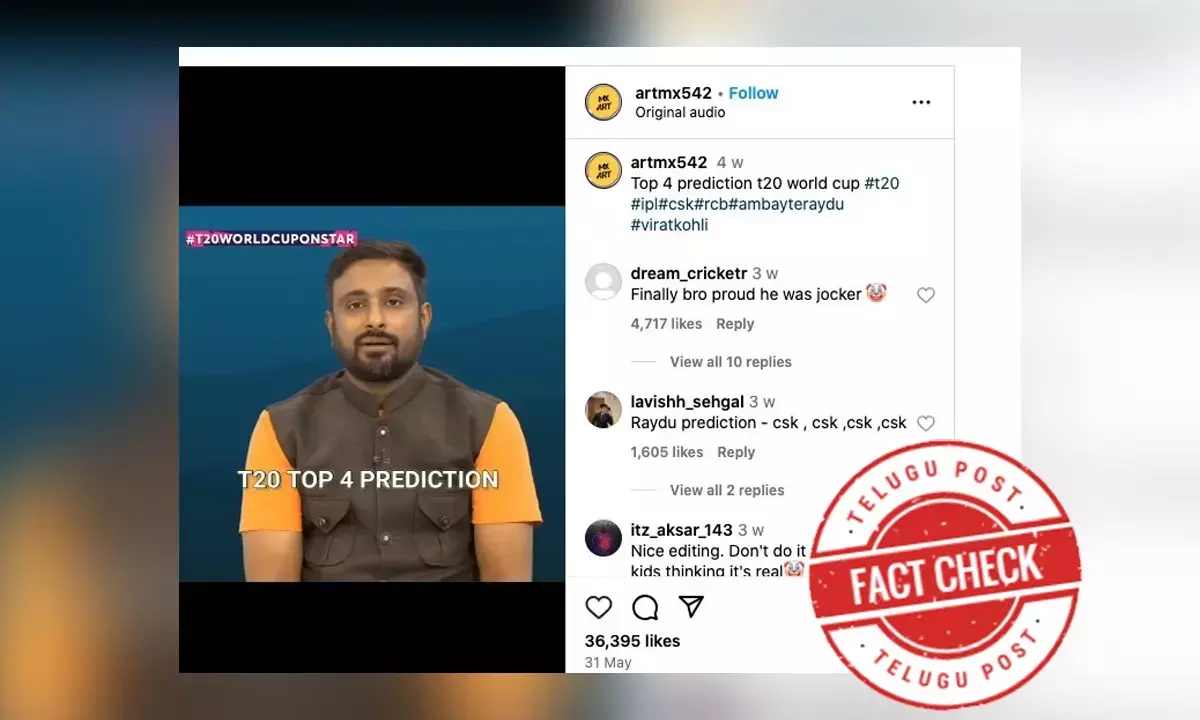The width and height of the screenshot is (1200, 720).
Task: Like dream_cricketr's comment heart
Action: coord(926,295)
